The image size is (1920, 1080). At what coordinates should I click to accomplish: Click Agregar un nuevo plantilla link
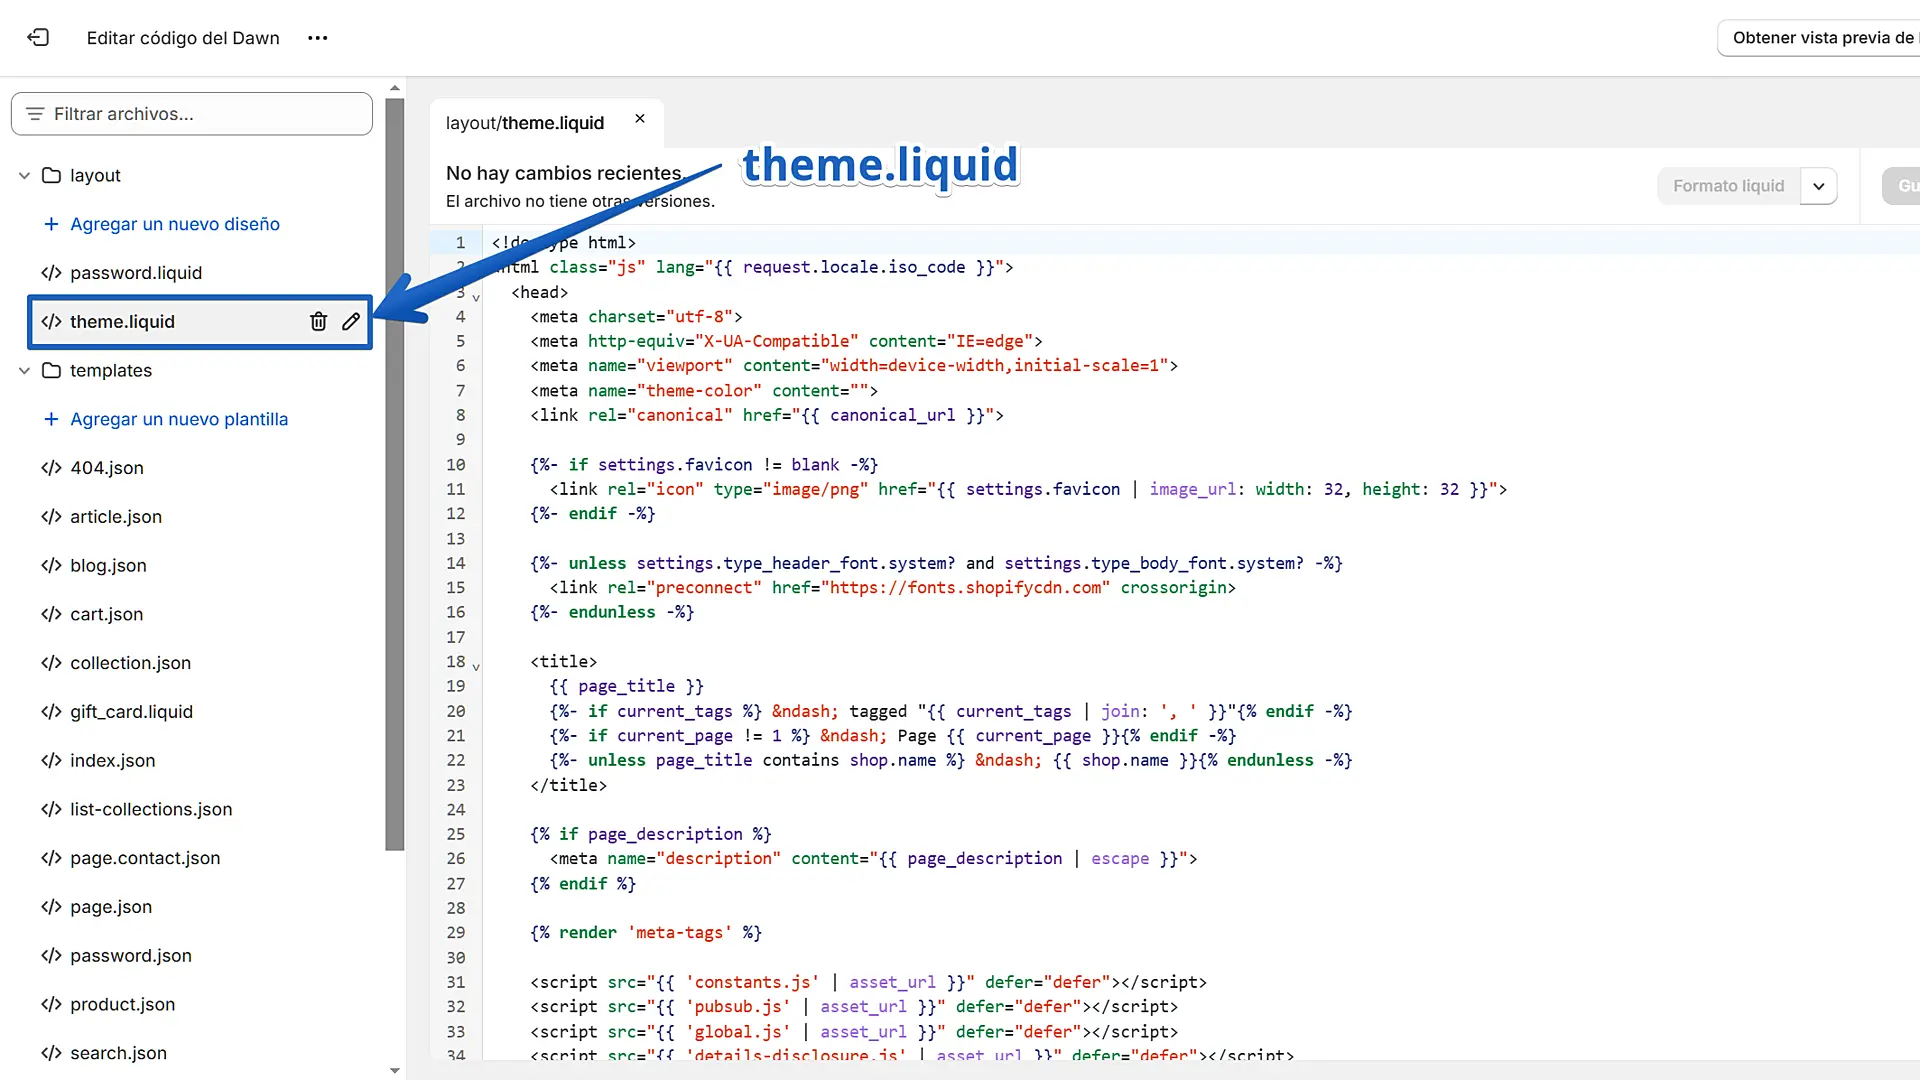point(179,419)
